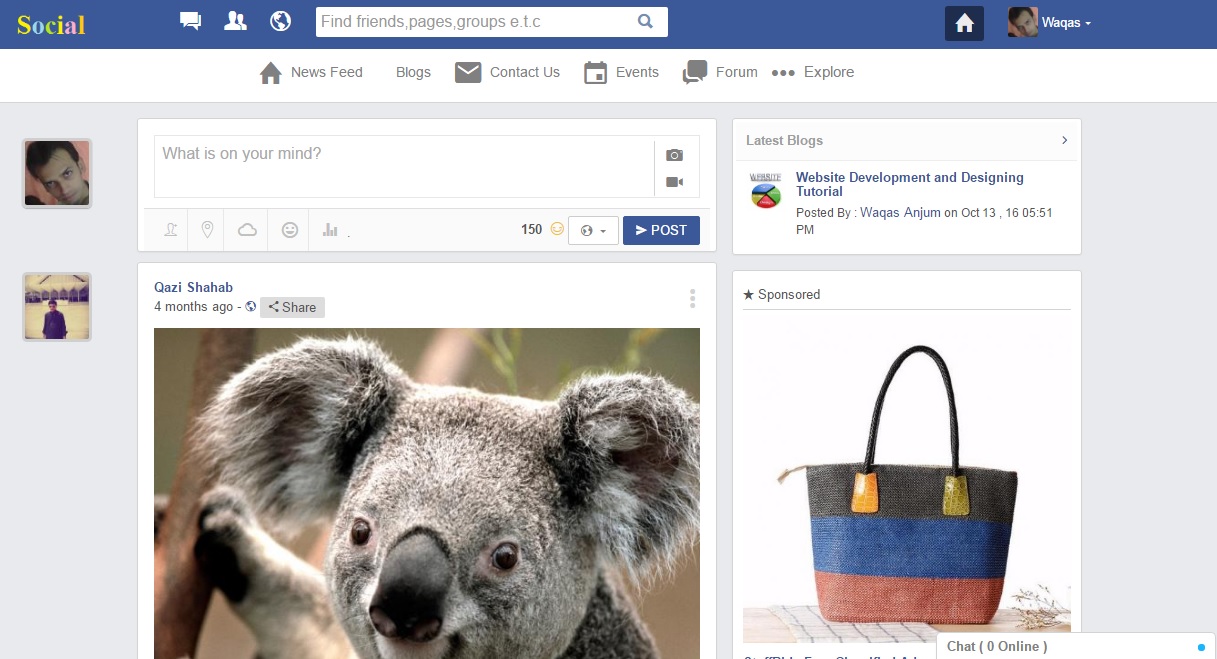Open the Website Development and Designing Tutorial blog

tap(910, 184)
